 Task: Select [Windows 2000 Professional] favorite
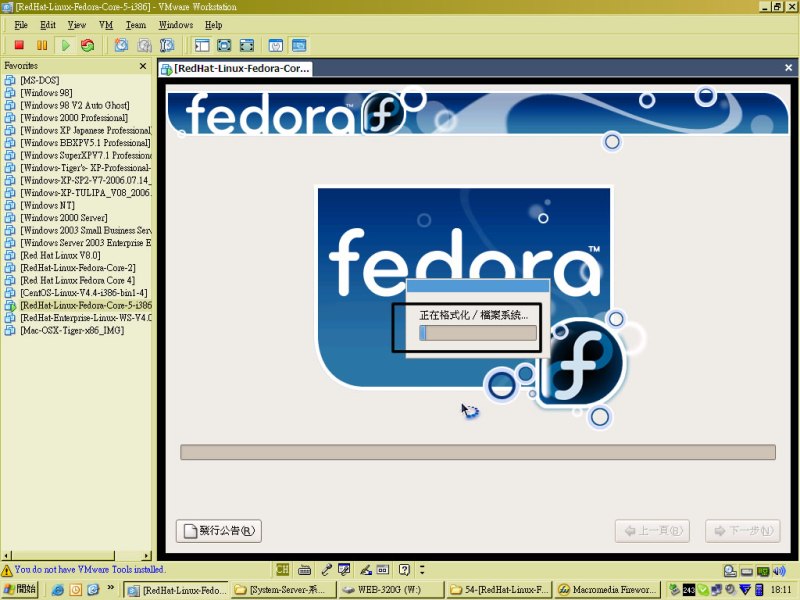click(x=74, y=118)
